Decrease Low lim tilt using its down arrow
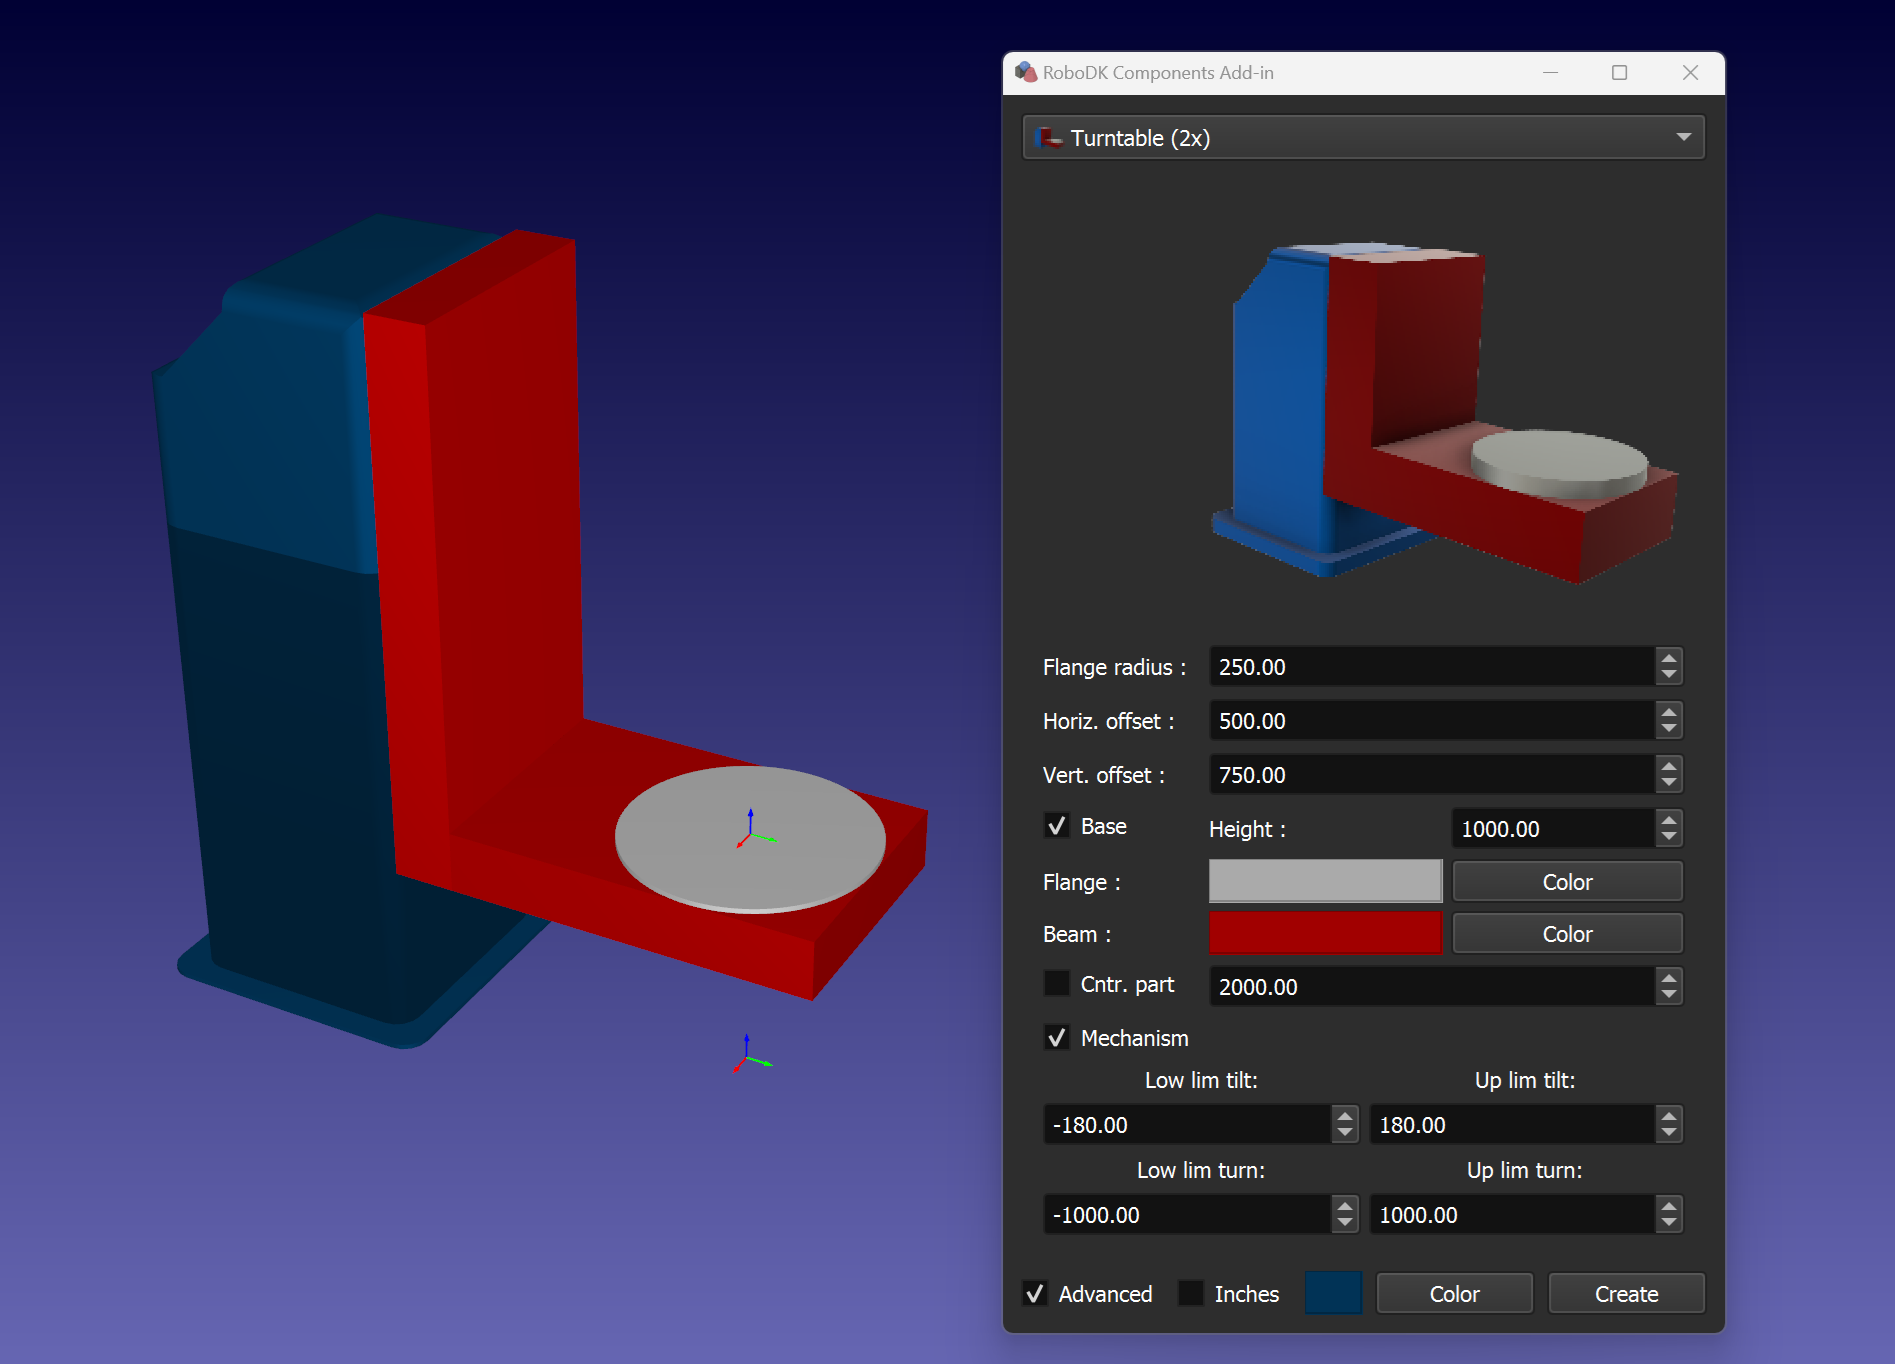This screenshot has width=1895, height=1364. pyautogui.click(x=1344, y=1131)
